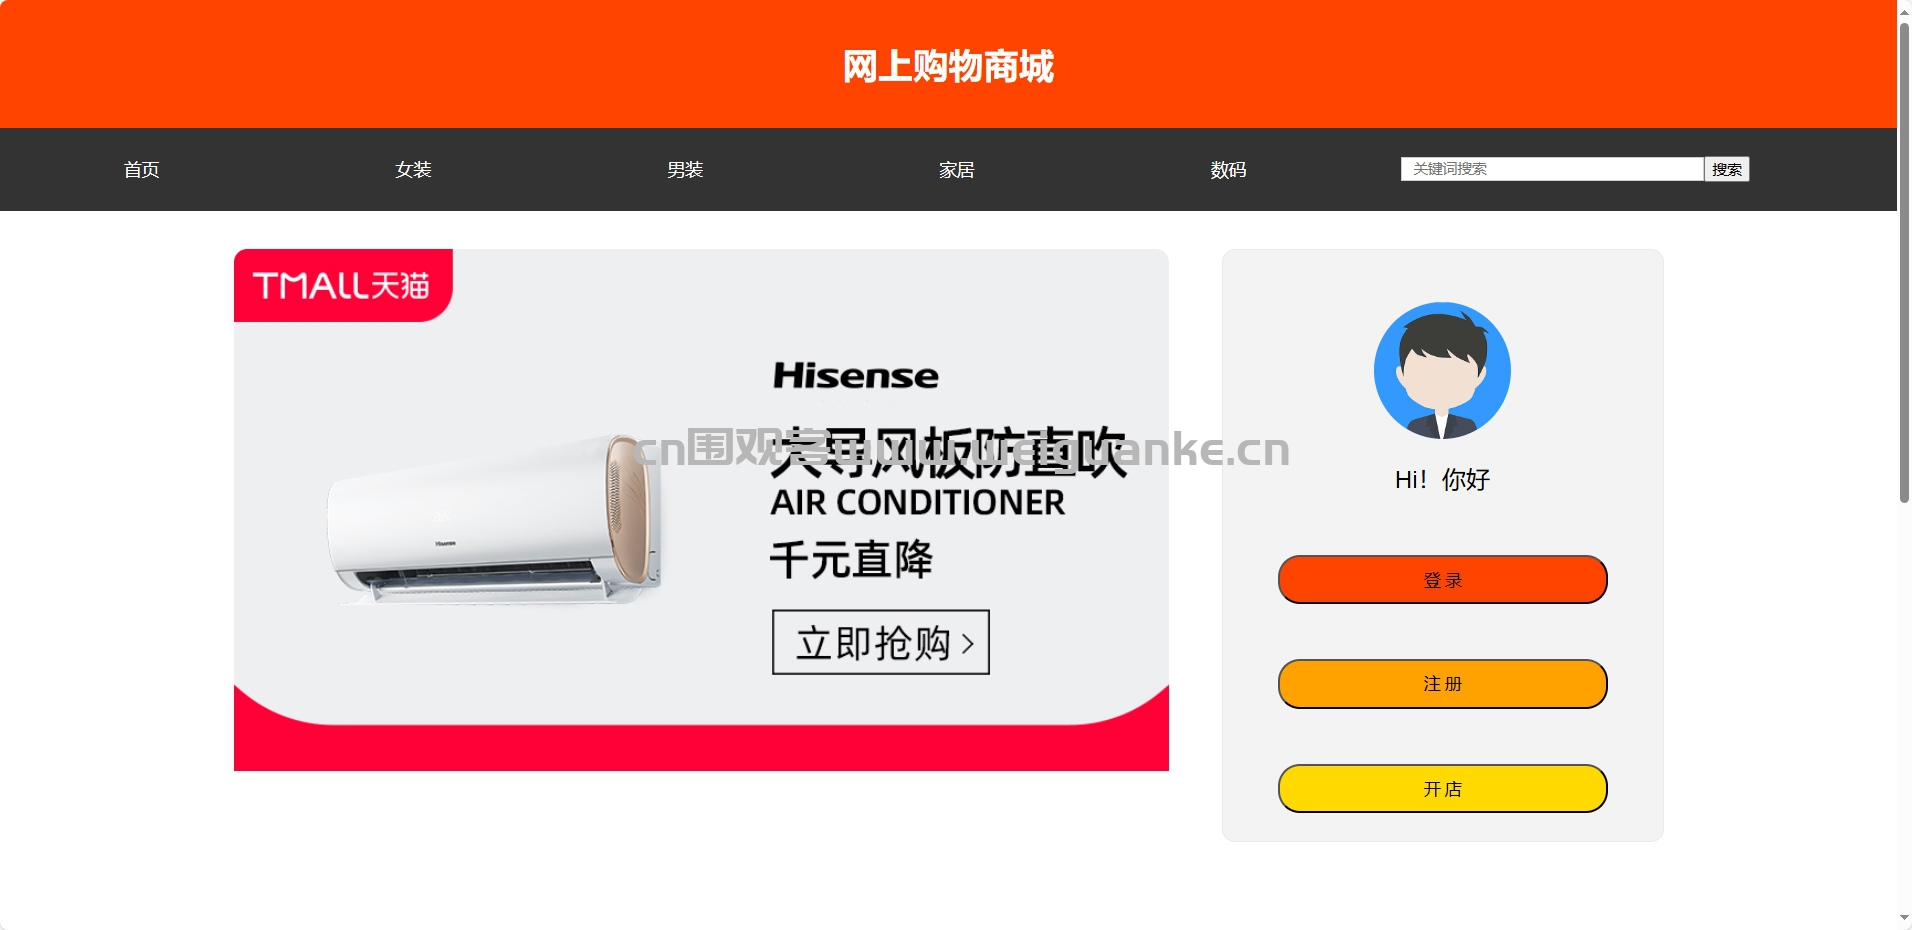Select the 数码 category
This screenshot has width=1912, height=930.
click(1228, 170)
